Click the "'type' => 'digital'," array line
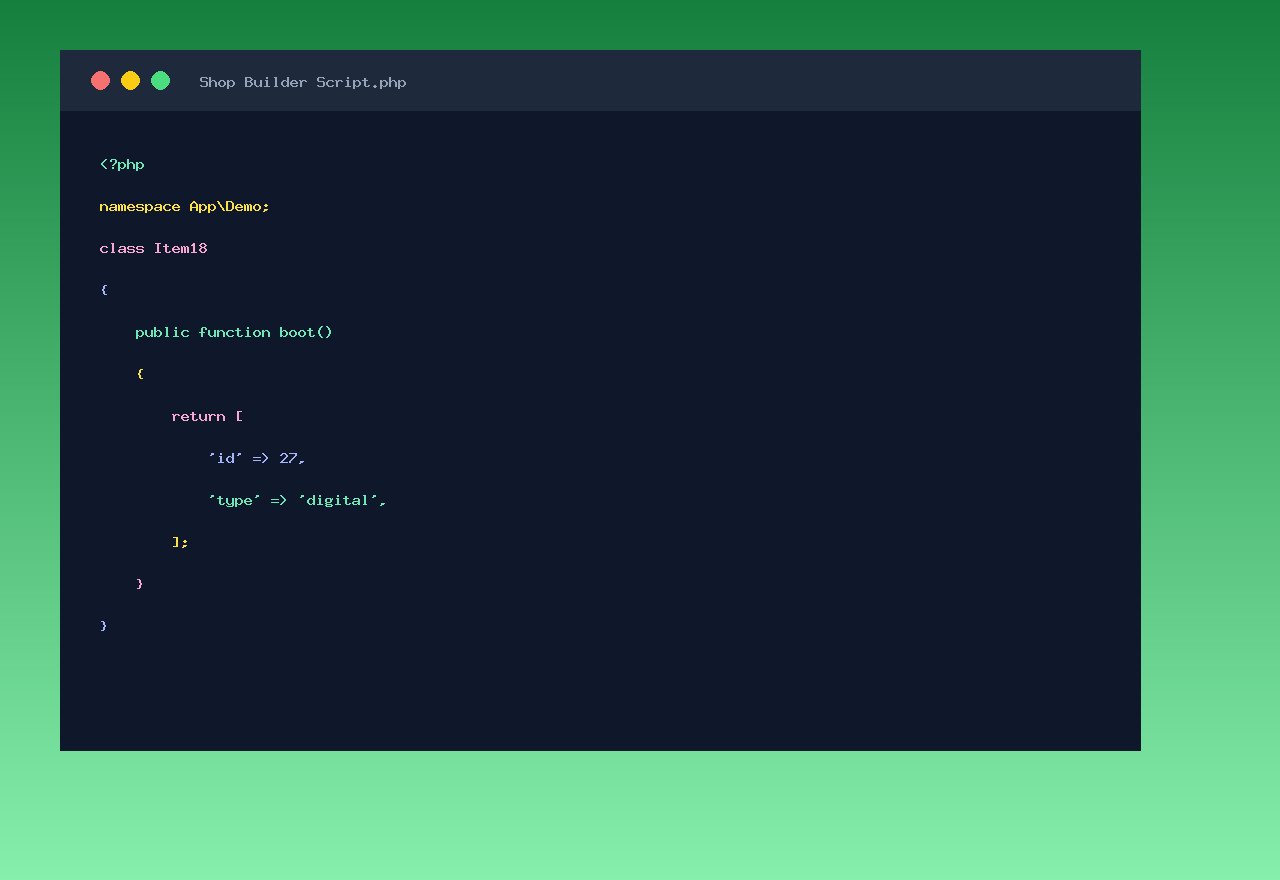 (297, 500)
